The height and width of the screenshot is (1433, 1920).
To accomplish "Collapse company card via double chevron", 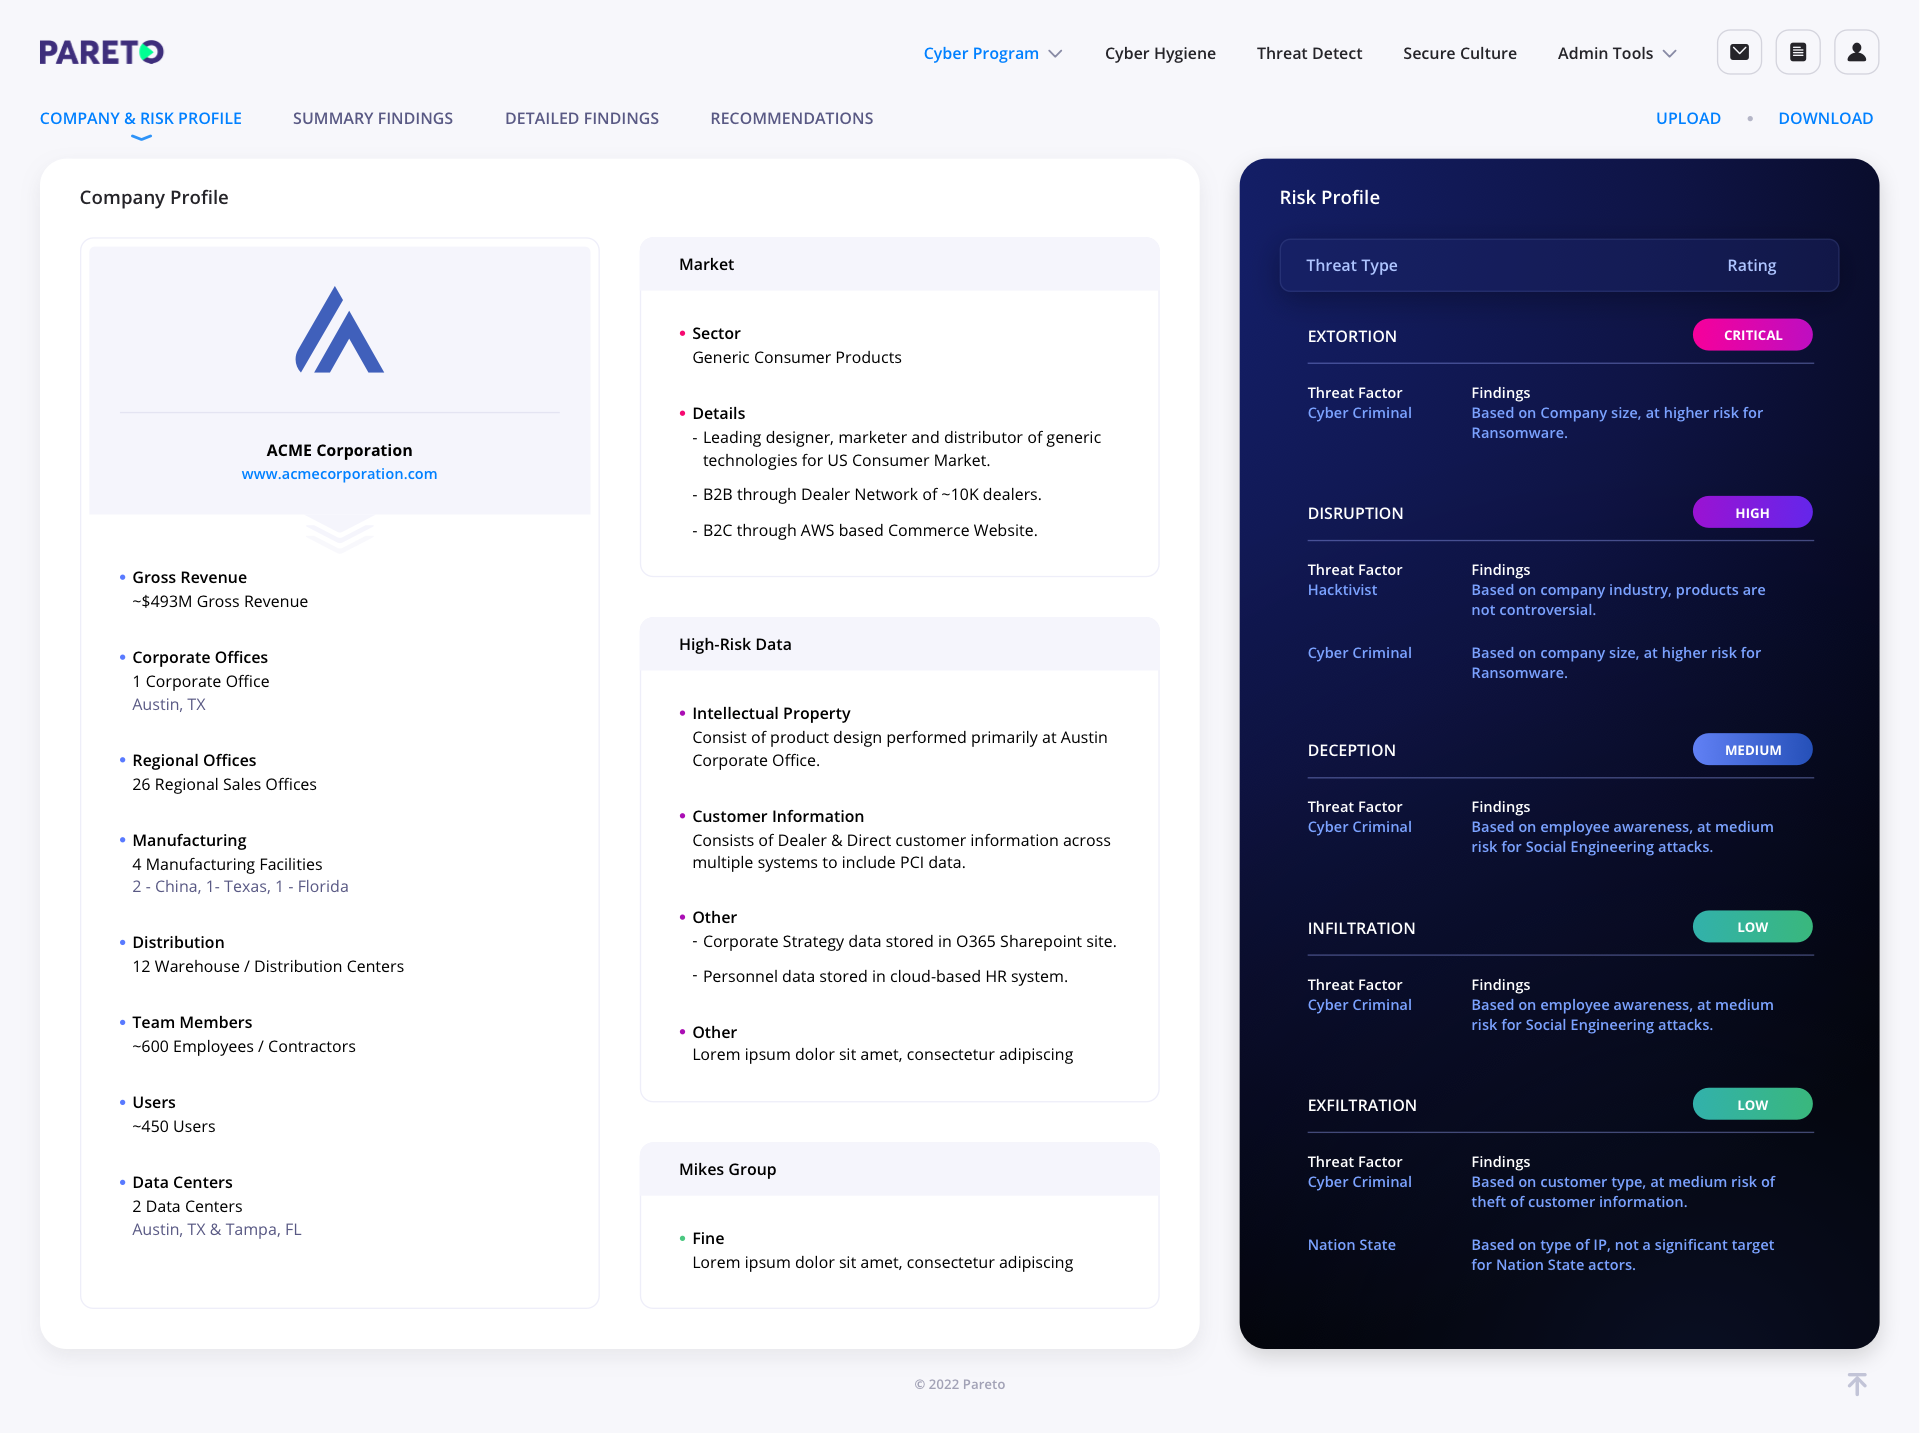I will click(x=339, y=535).
